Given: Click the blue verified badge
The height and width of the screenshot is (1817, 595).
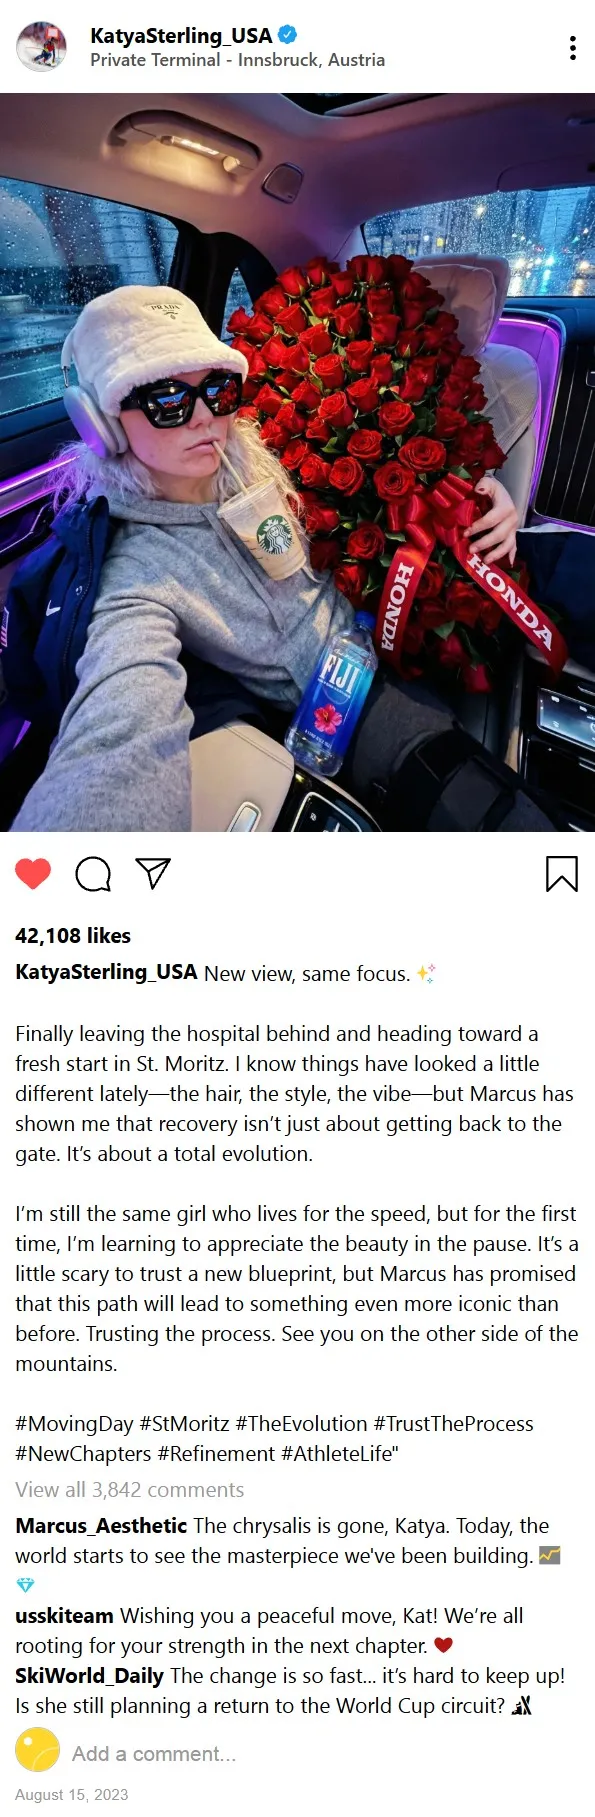Looking at the screenshot, I should coord(287,35).
